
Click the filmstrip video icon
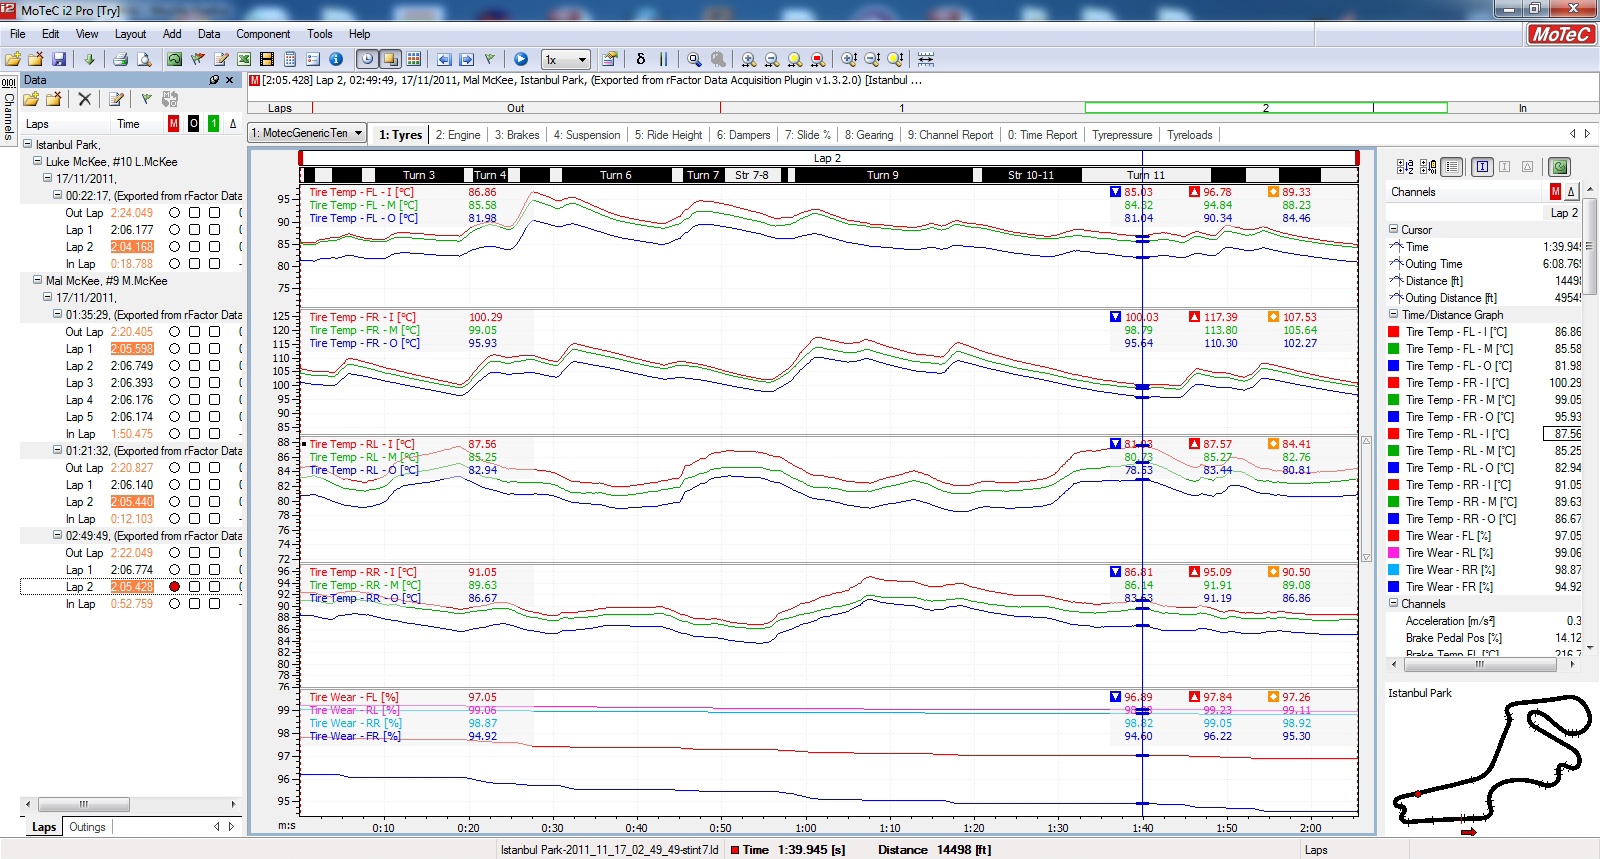point(267,59)
